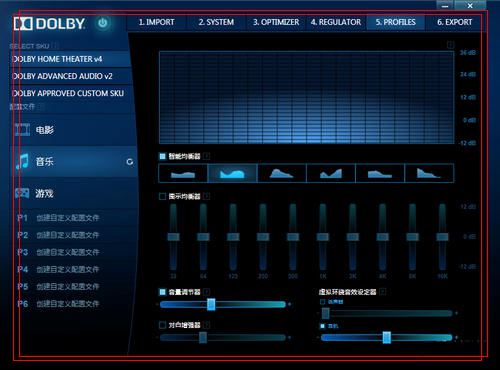
Task: Pick the fourth V-shaped equalizer preset
Action: [x=331, y=173]
